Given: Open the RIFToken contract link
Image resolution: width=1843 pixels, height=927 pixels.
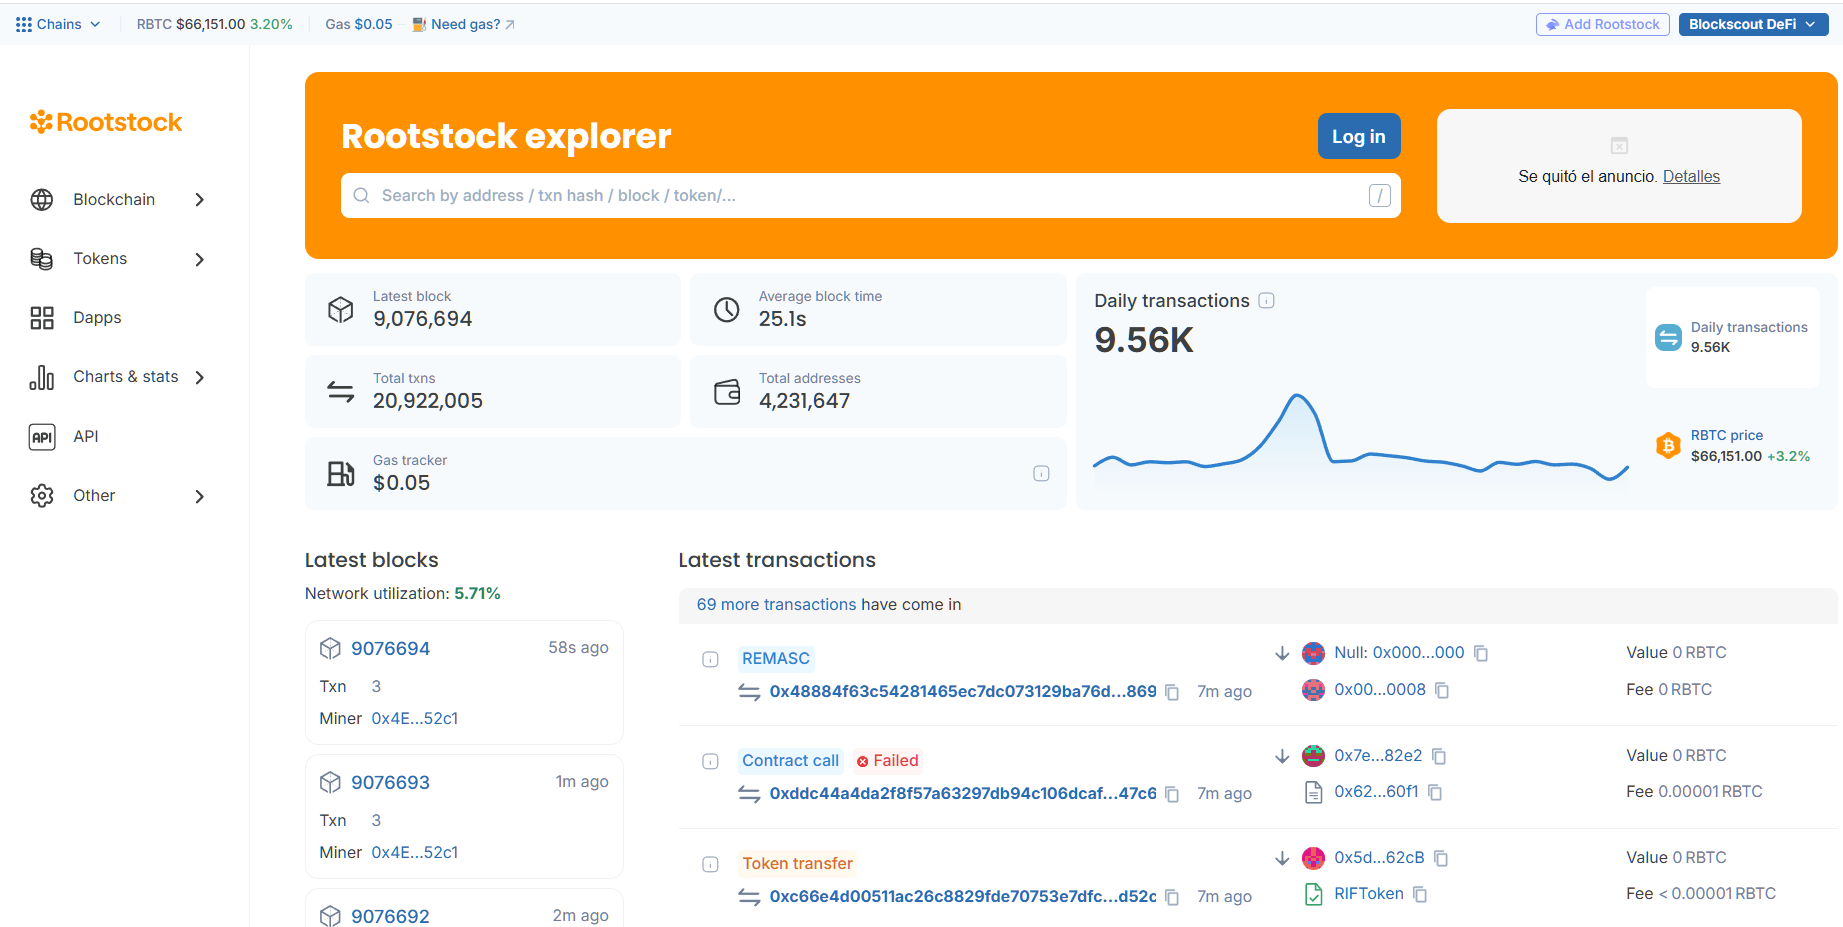Looking at the screenshot, I should pyautogui.click(x=1369, y=894).
